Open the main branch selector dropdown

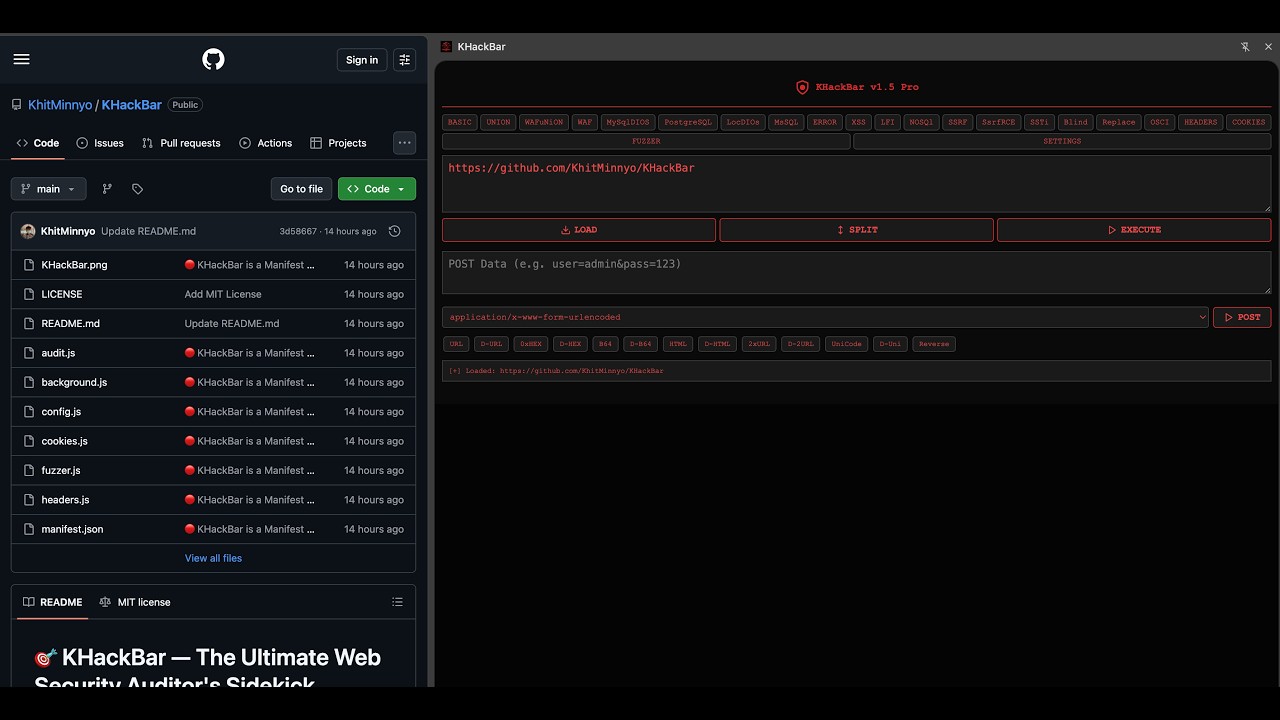(x=48, y=189)
